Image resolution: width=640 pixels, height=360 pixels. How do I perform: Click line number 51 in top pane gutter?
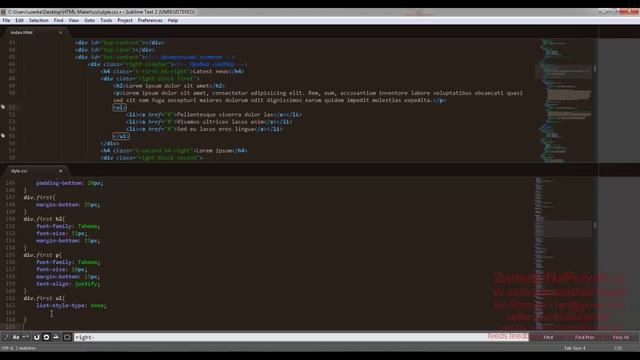click(11, 107)
